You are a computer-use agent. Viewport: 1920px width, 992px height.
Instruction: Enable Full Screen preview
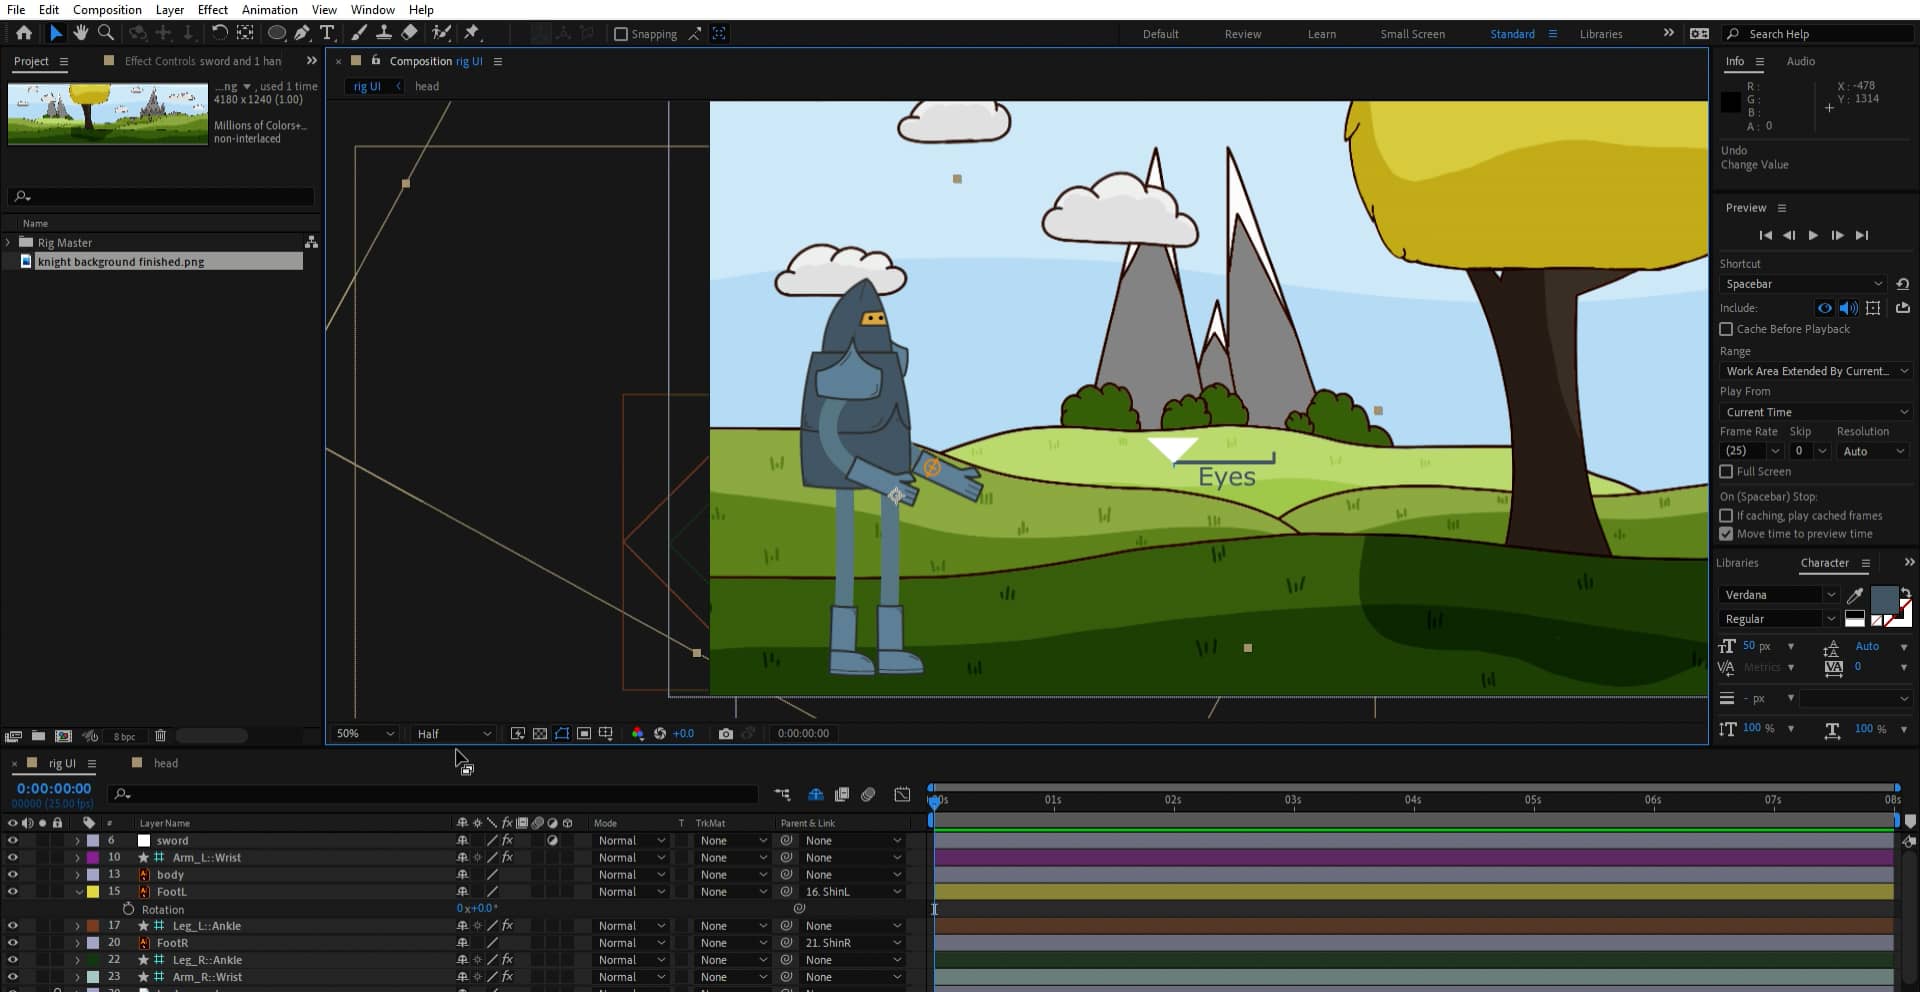click(1727, 471)
